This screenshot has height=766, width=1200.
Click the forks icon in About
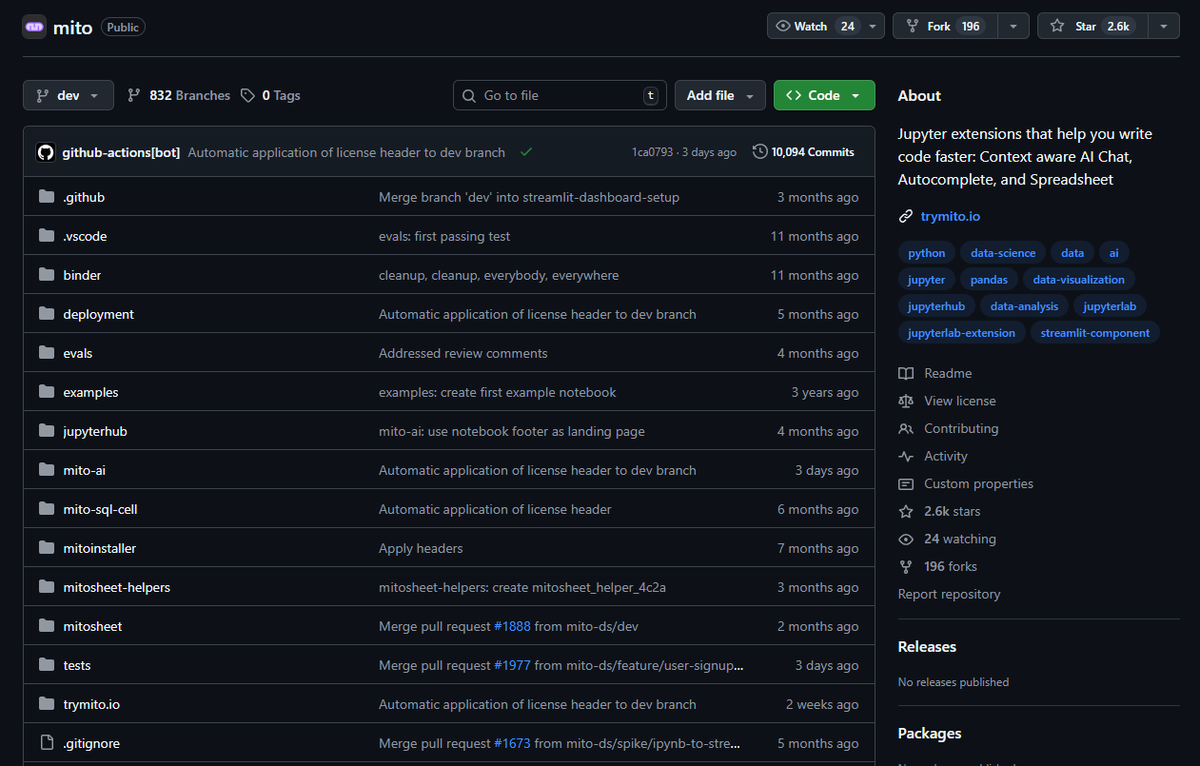tap(906, 566)
